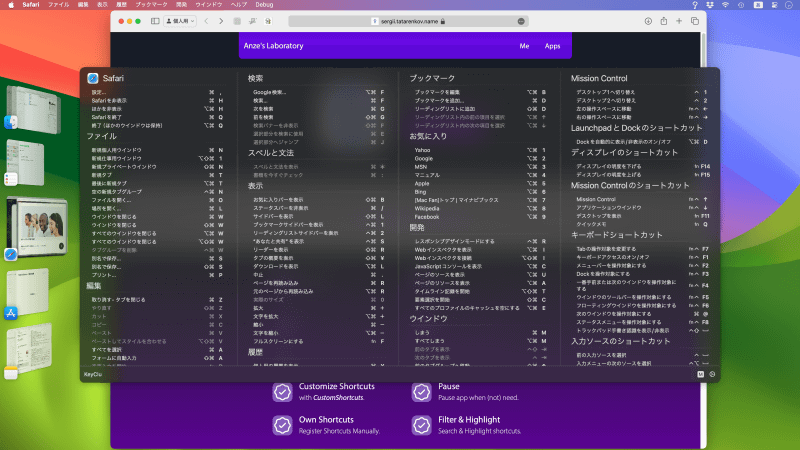Click the ディスプレイの明度を下げる shortcut row

642,166
